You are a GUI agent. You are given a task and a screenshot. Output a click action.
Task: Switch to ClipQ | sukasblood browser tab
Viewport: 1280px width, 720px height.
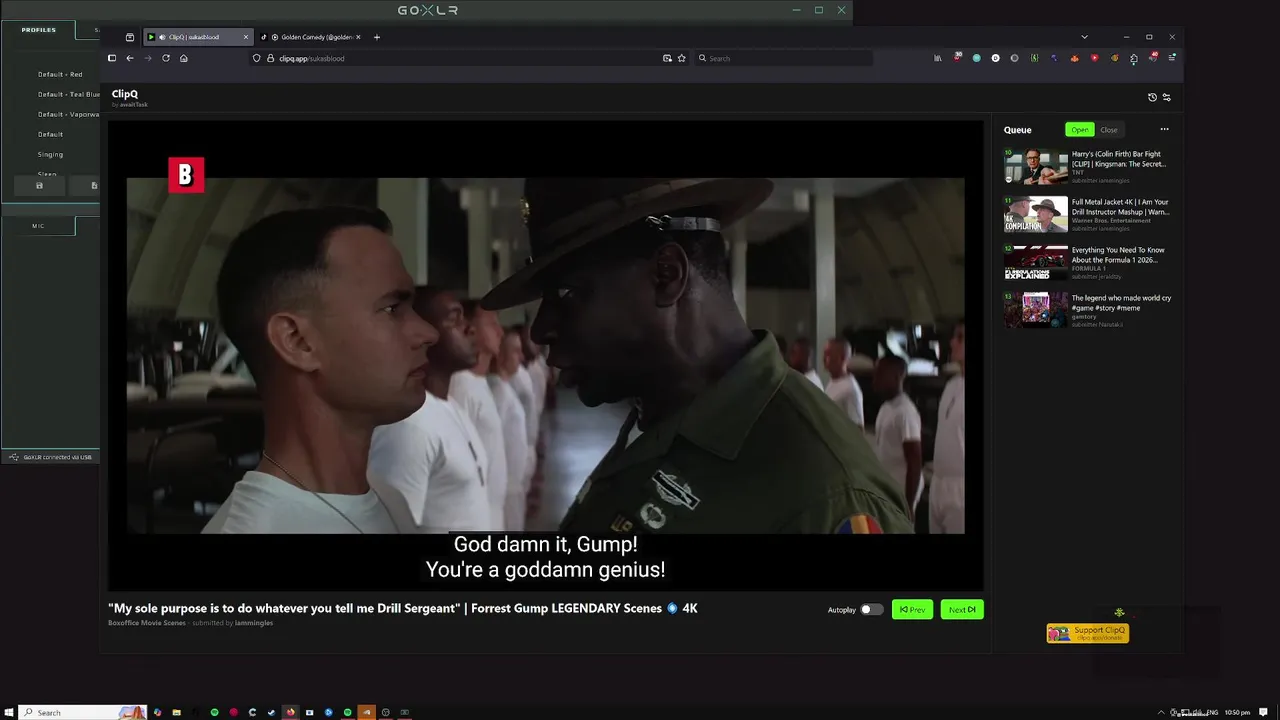(x=196, y=37)
